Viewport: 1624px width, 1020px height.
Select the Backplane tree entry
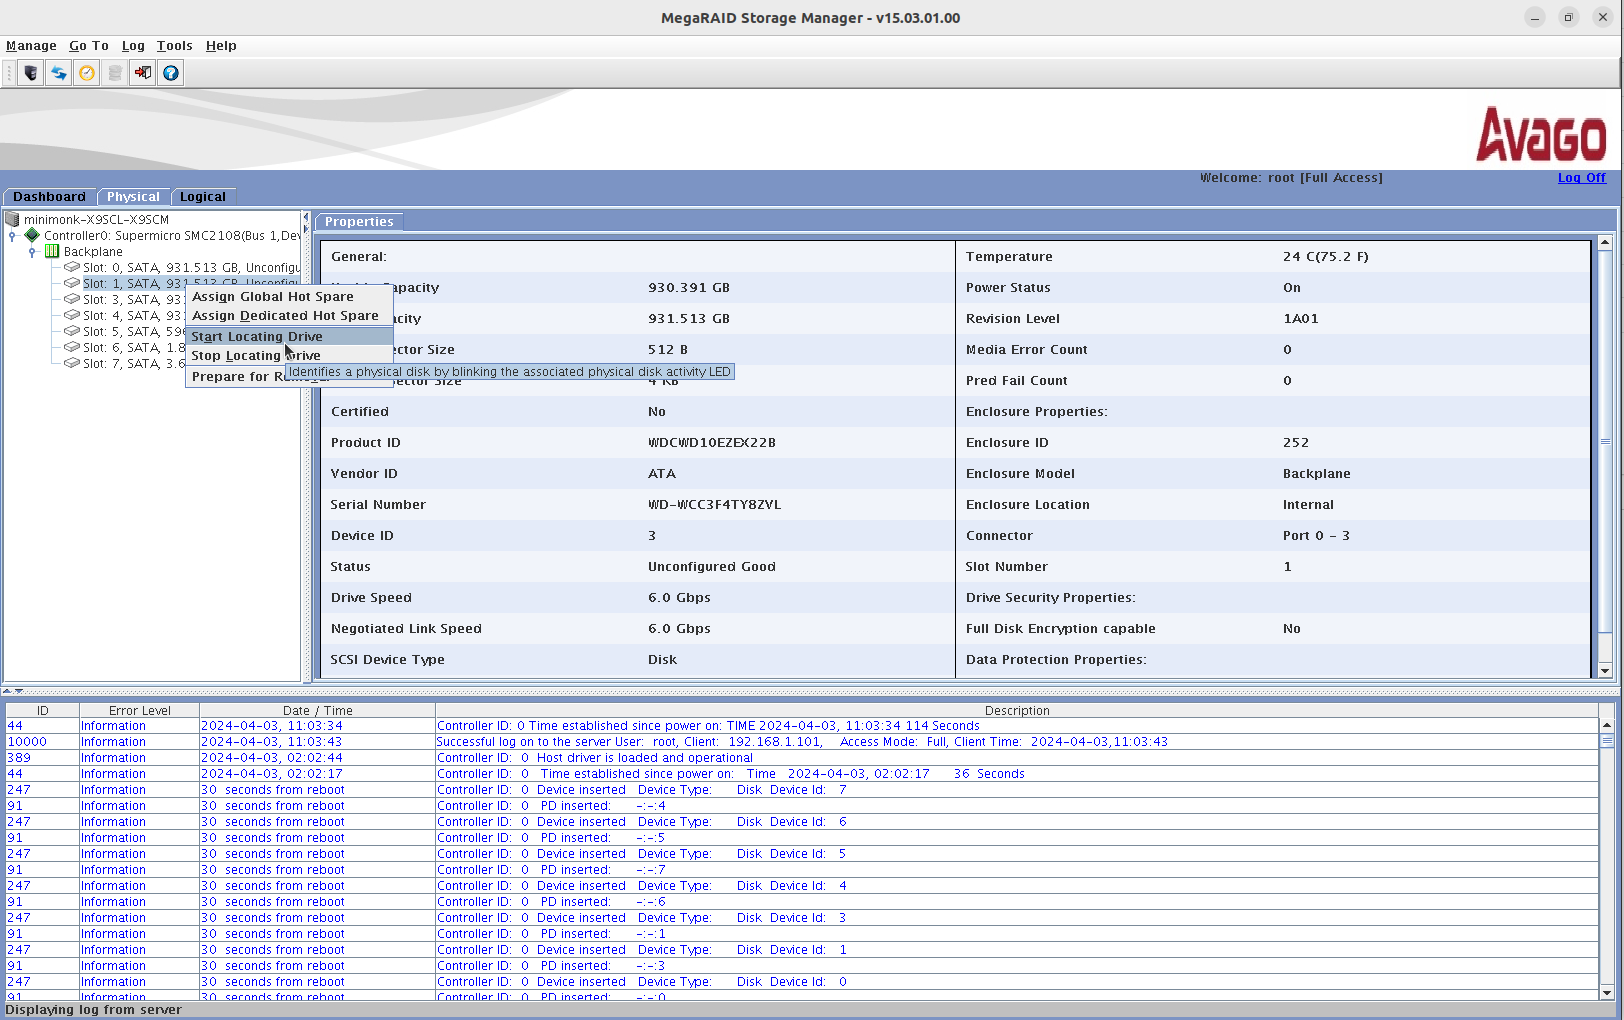(x=93, y=252)
